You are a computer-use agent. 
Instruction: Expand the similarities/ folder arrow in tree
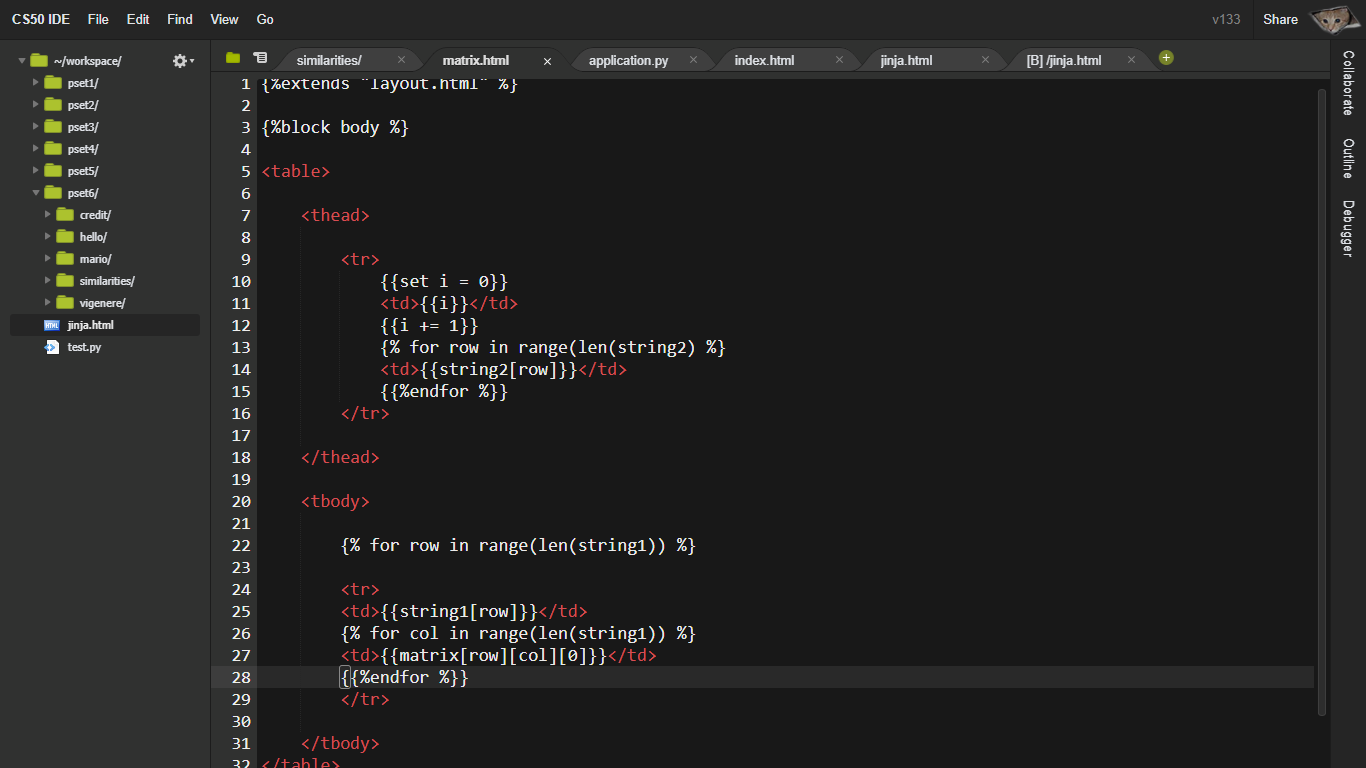coord(48,281)
